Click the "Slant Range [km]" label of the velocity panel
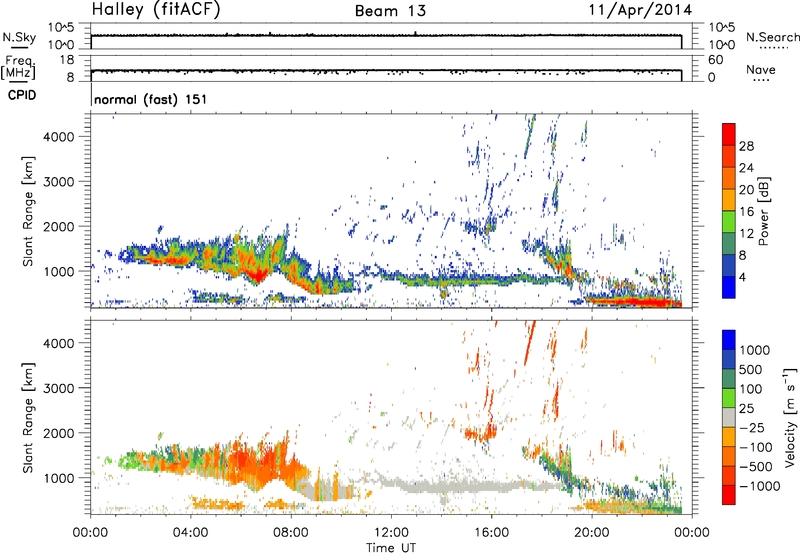The width and height of the screenshot is (800, 554). click(x=28, y=417)
